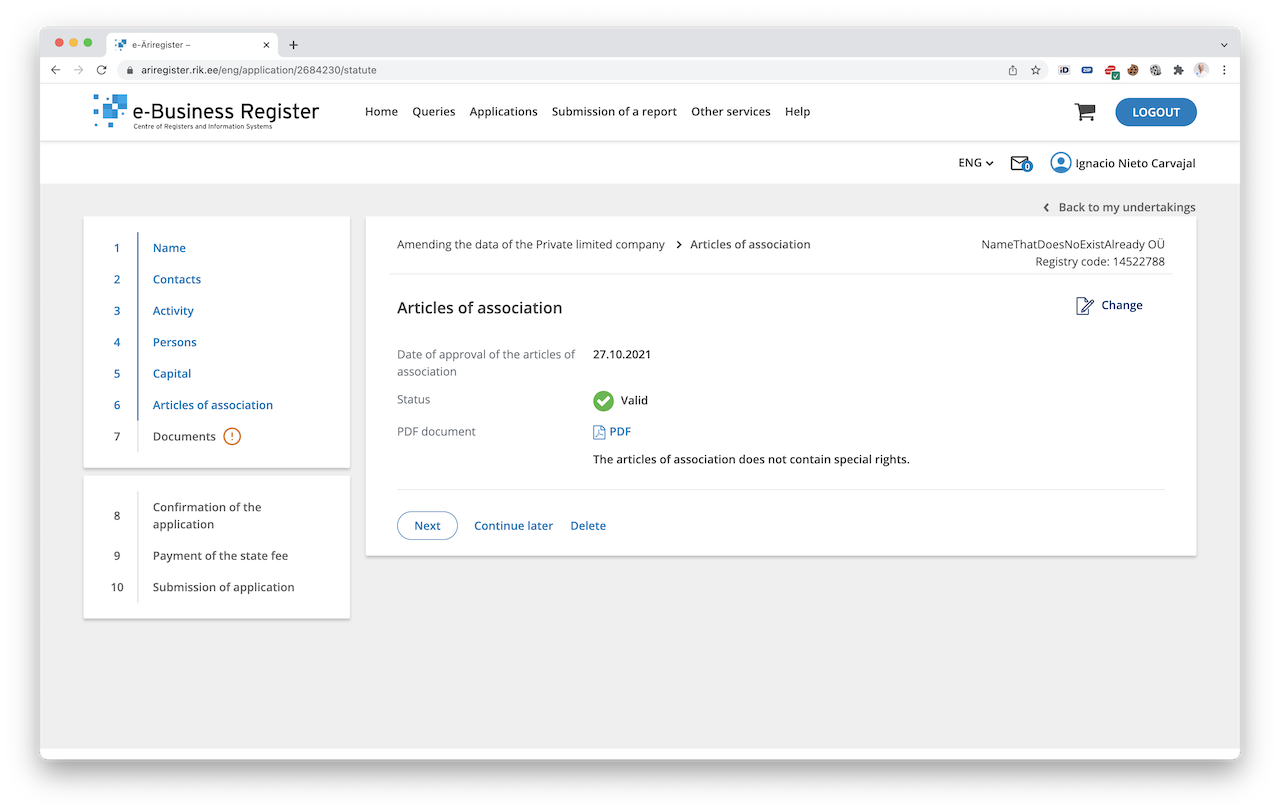Screen dimensions: 1280x812
Task: Click the LOGOUT button
Action: [1155, 112]
